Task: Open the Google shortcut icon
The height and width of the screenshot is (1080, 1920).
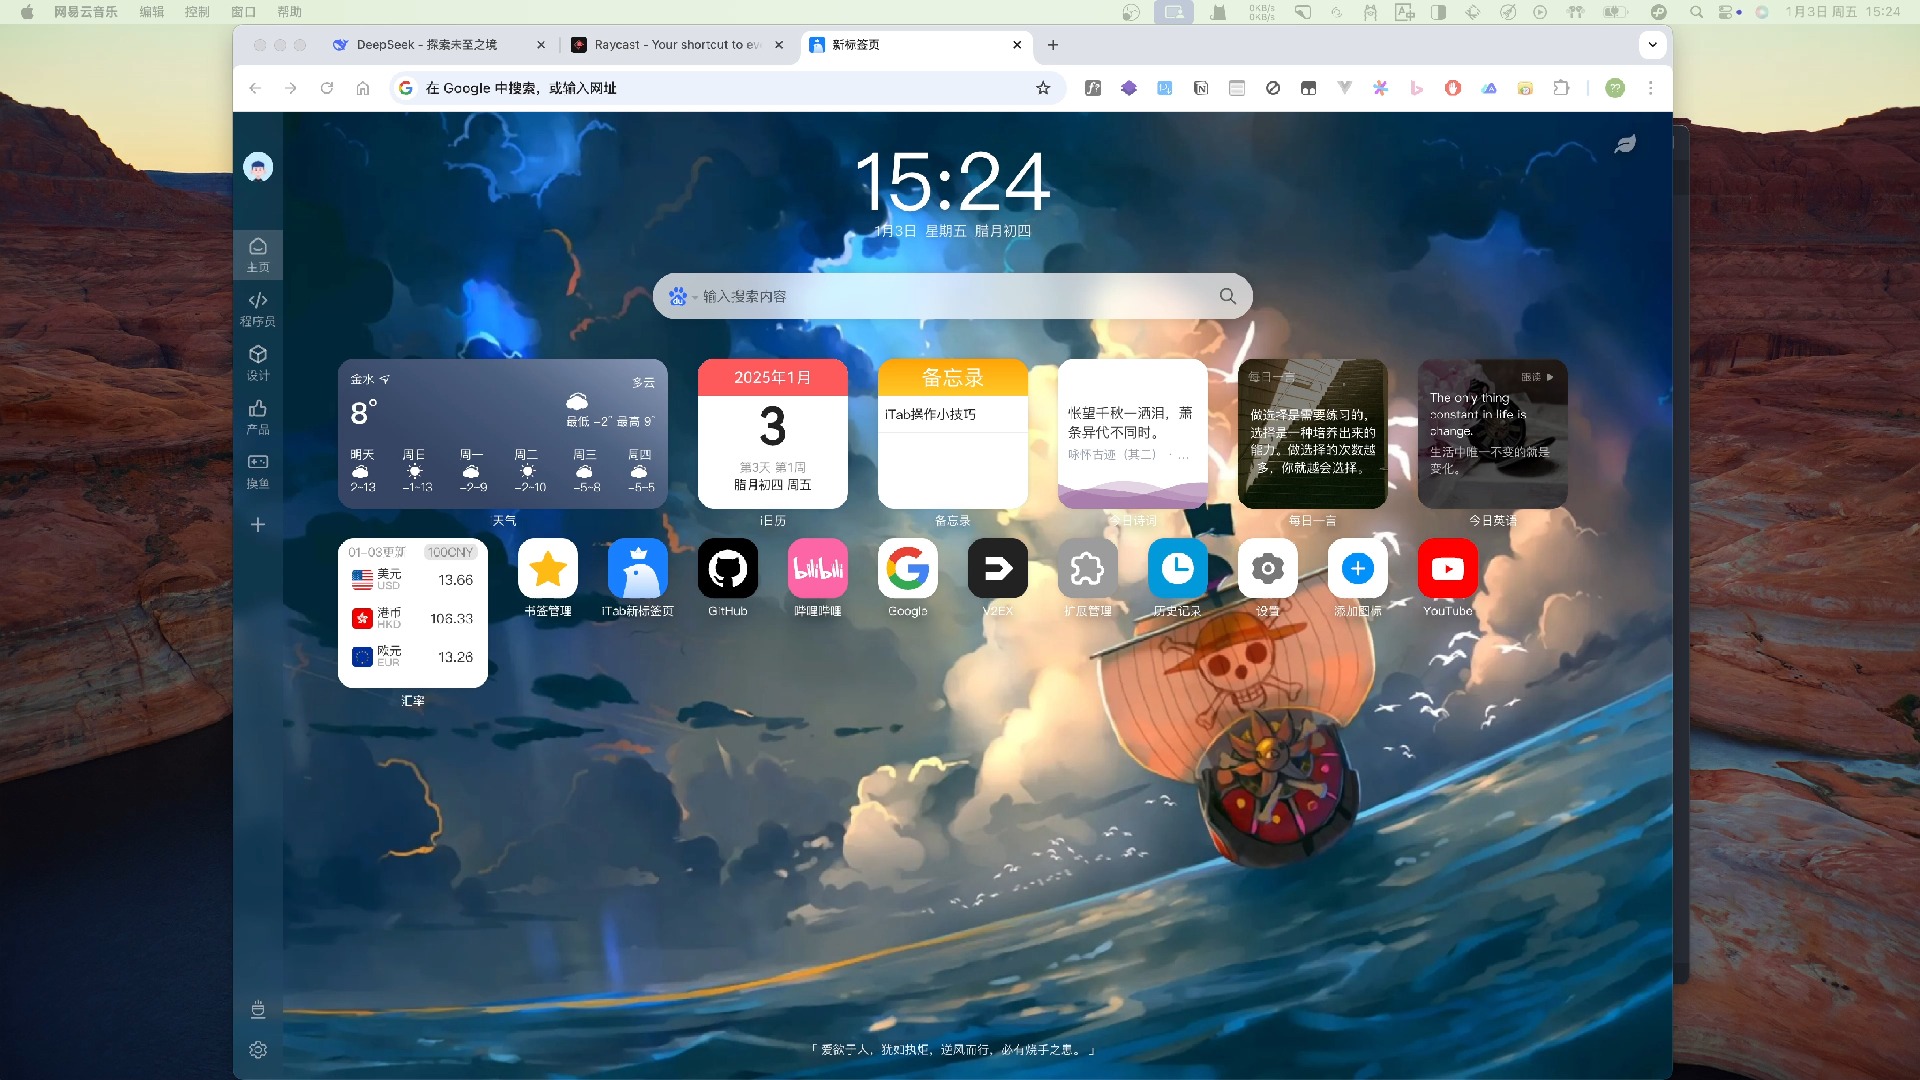Action: (x=908, y=568)
